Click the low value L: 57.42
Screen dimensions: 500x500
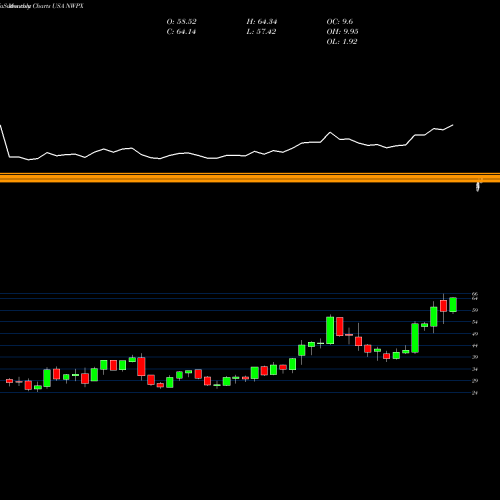tap(261, 32)
